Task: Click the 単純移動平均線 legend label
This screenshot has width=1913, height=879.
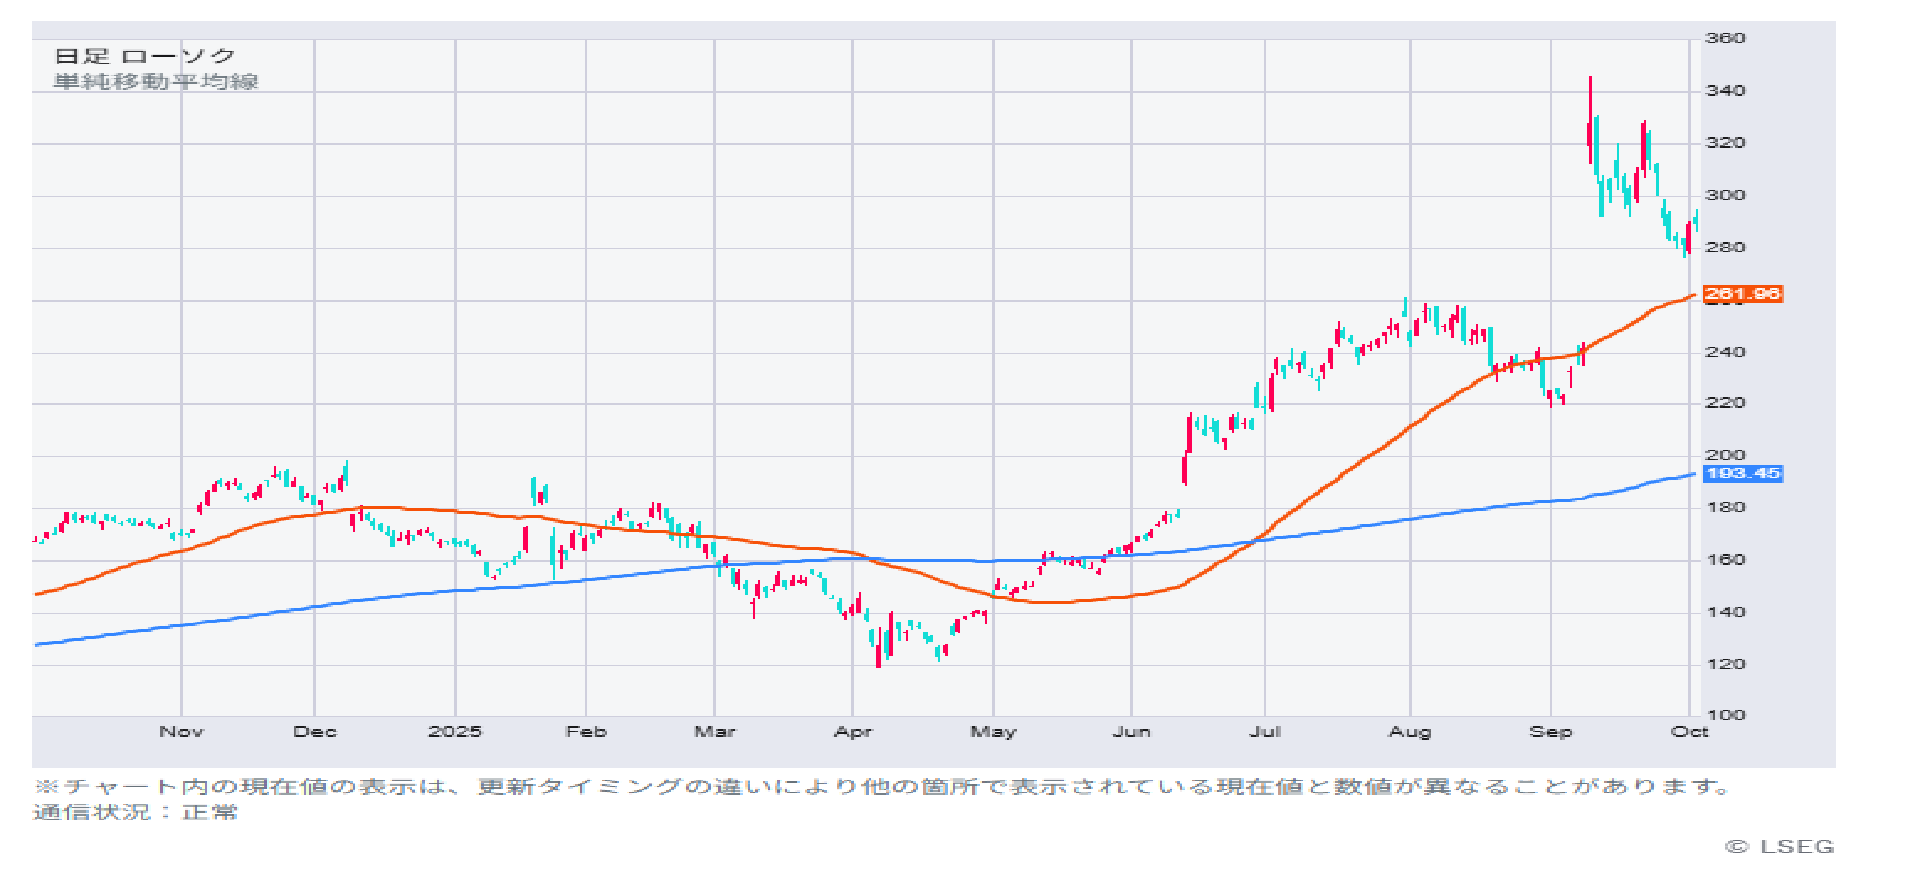Action: (156, 82)
